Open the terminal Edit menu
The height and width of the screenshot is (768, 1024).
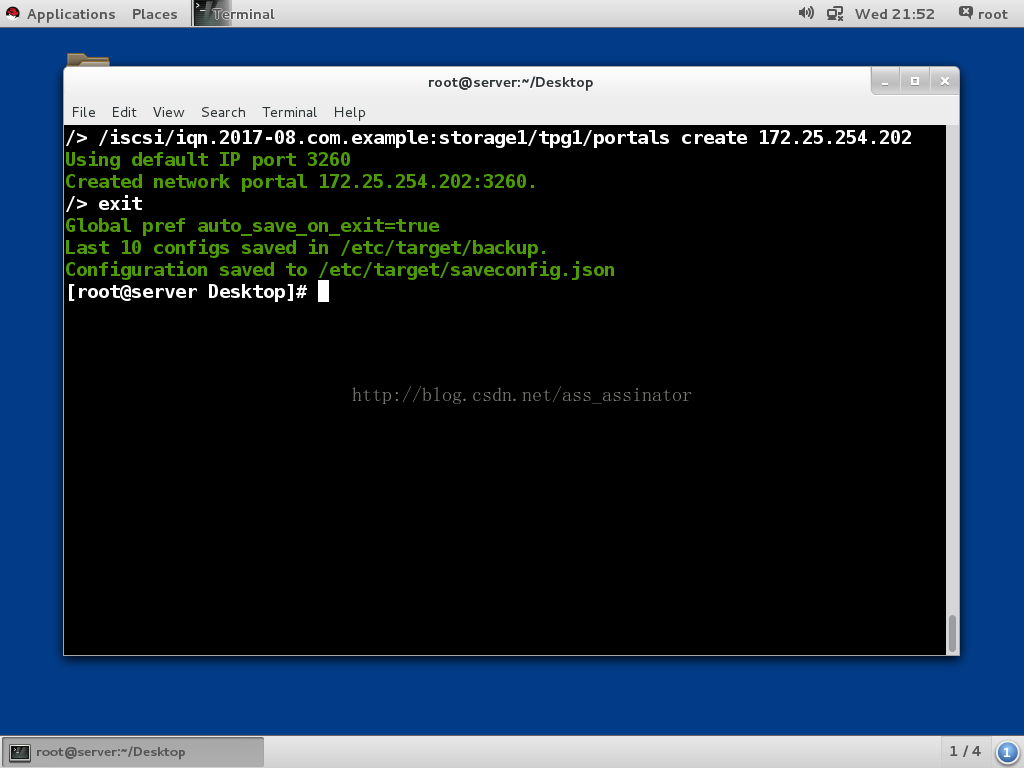(x=124, y=112)
